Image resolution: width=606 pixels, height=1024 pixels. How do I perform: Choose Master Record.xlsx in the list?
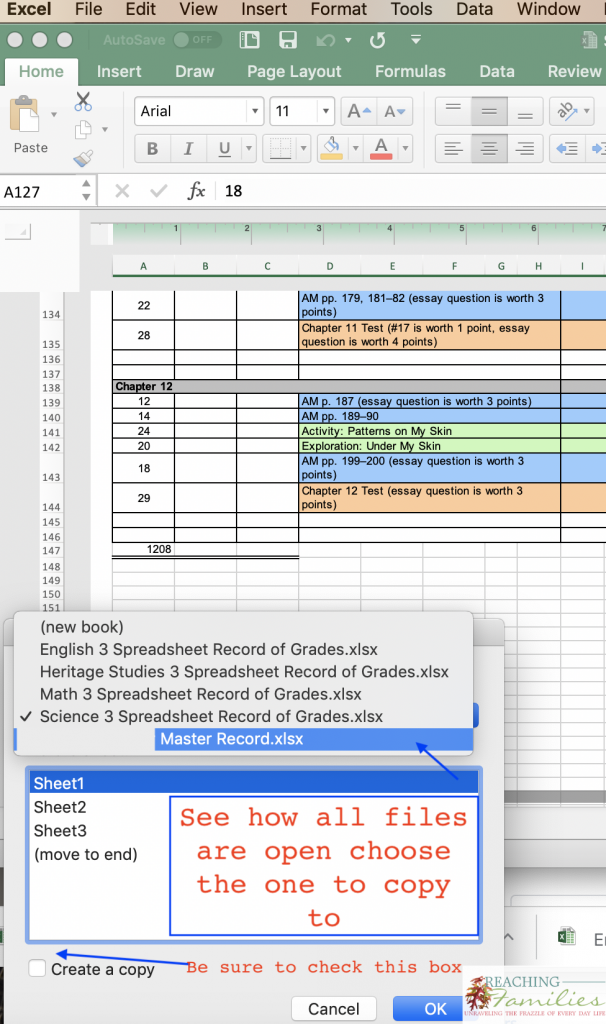point(244,739)
